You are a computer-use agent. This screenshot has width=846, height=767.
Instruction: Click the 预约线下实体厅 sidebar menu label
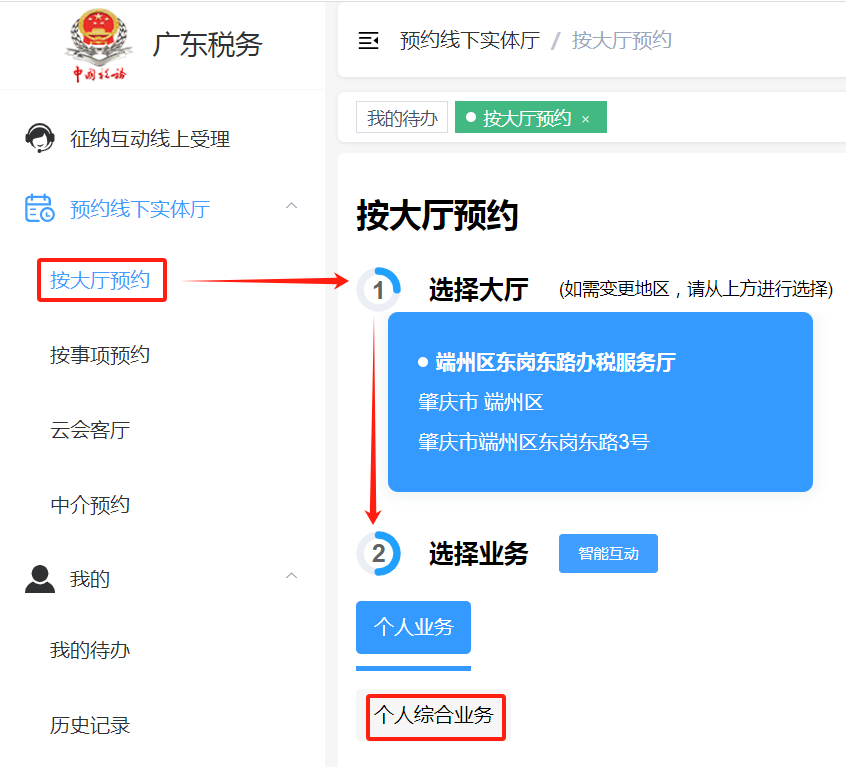[140, 209]
